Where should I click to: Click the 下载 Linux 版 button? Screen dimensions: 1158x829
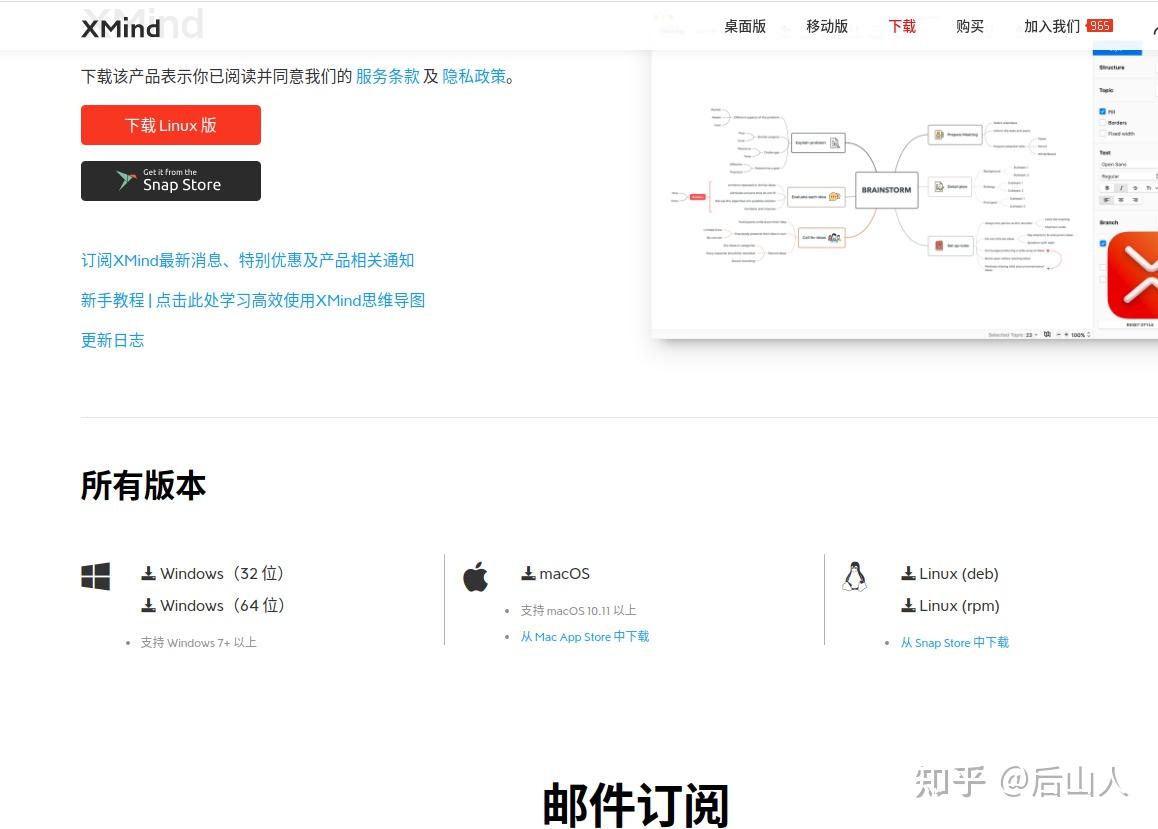(170, 124)
